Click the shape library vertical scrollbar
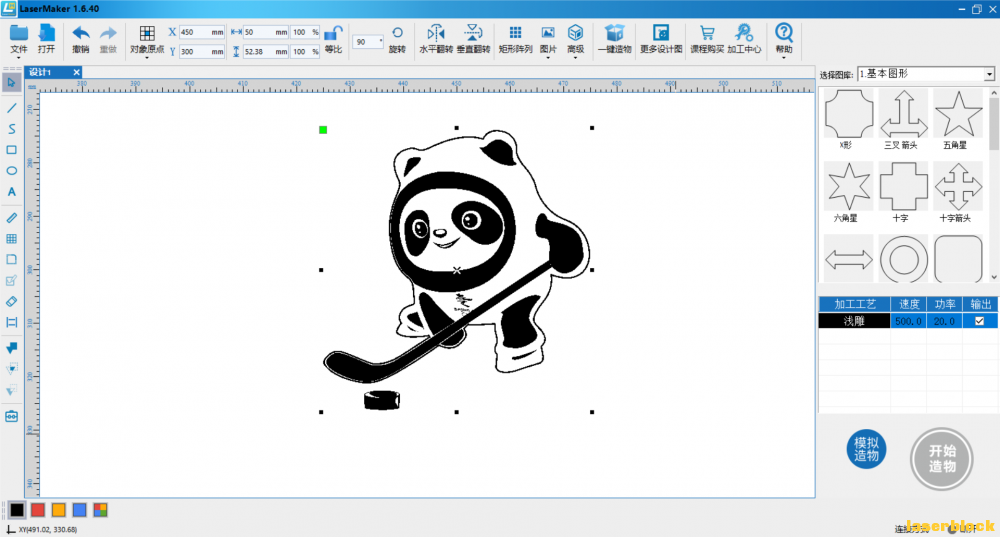This screenshot has height=537, width=1000. tap(994, 185)
